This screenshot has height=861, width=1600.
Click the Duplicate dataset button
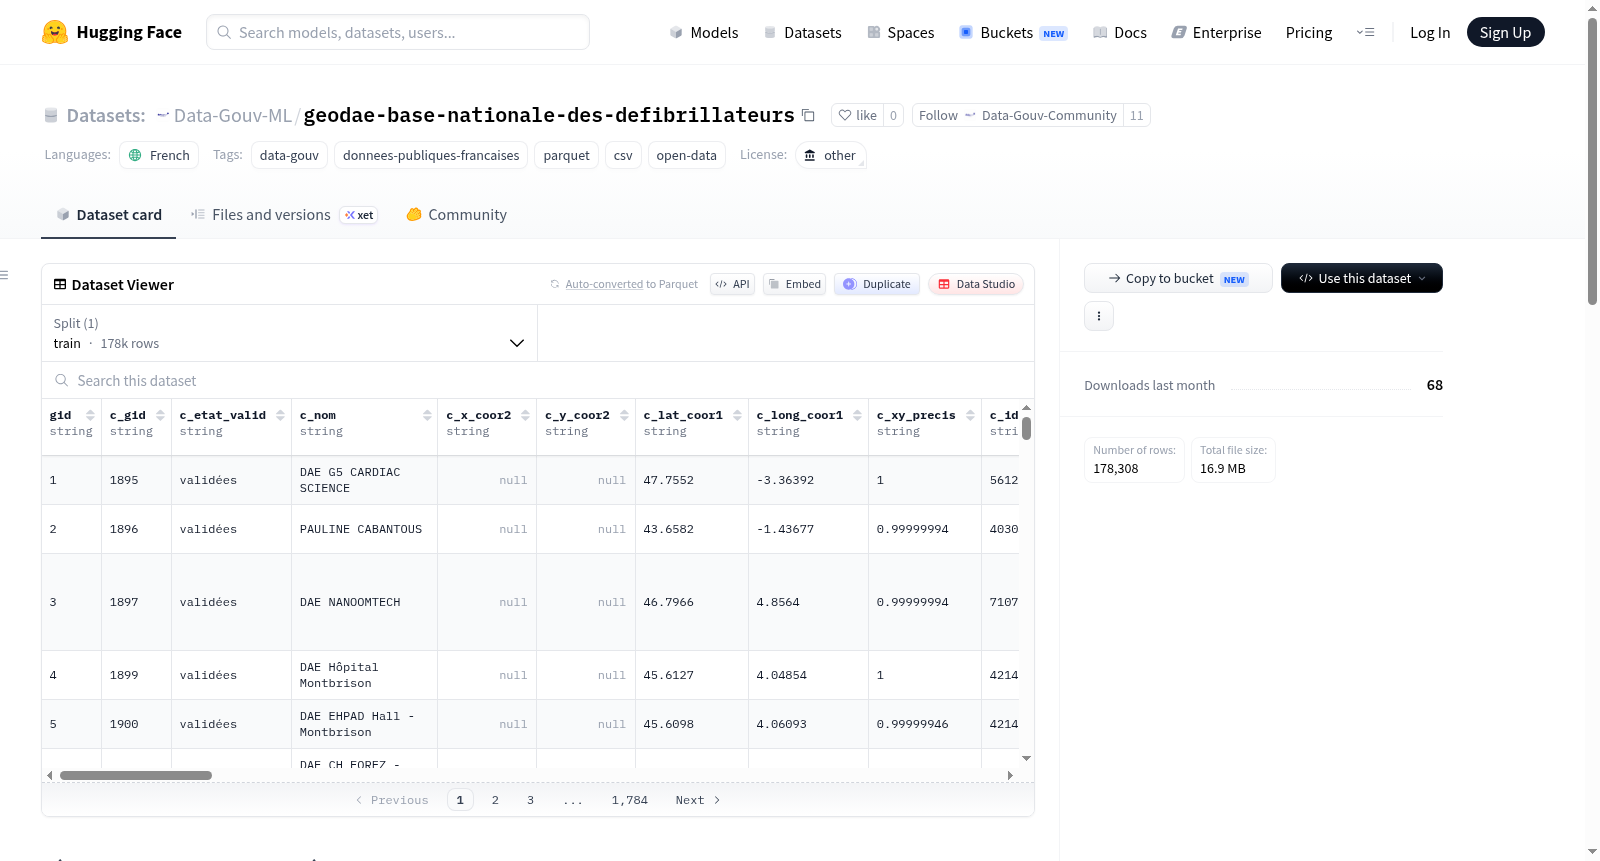point(877,284)
